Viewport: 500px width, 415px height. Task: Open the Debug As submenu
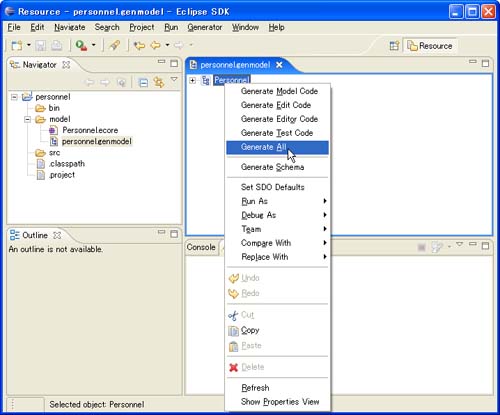click(x=278, y=215)
